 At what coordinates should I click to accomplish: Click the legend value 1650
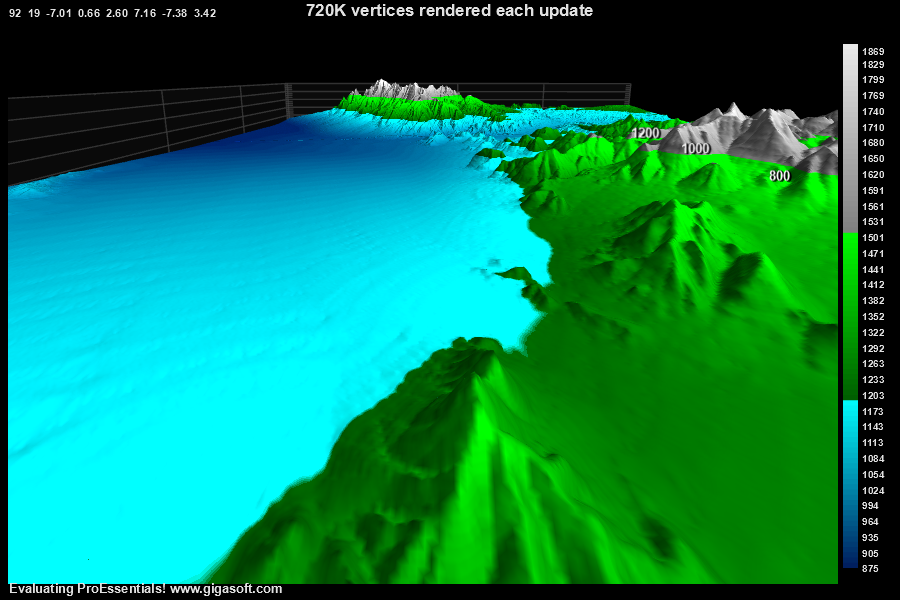click(x=873, y=159)
